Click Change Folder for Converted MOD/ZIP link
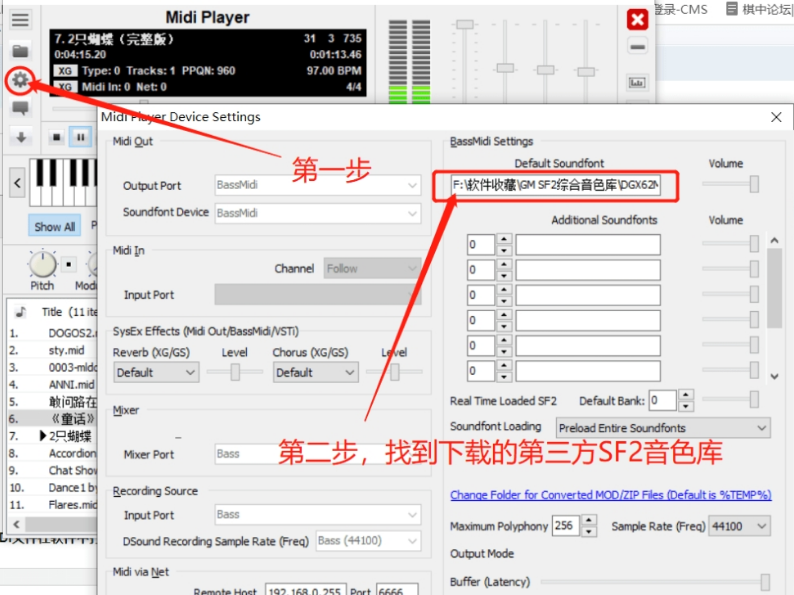794x595 pixels. [x=610, y=495]
